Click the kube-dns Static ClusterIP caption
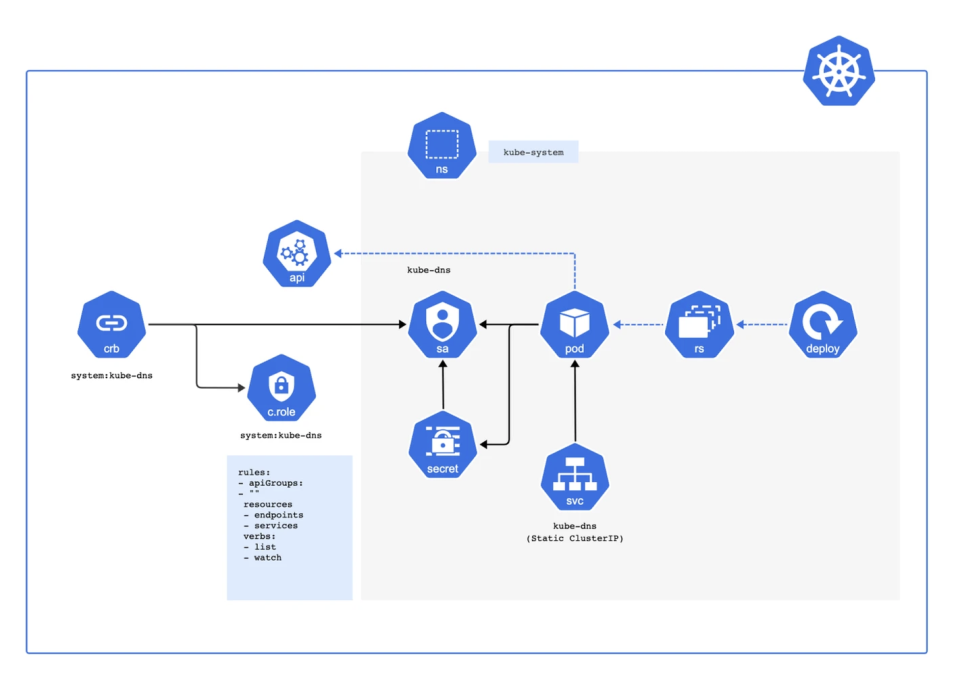The image size is (960, 675). pos(576,531)
